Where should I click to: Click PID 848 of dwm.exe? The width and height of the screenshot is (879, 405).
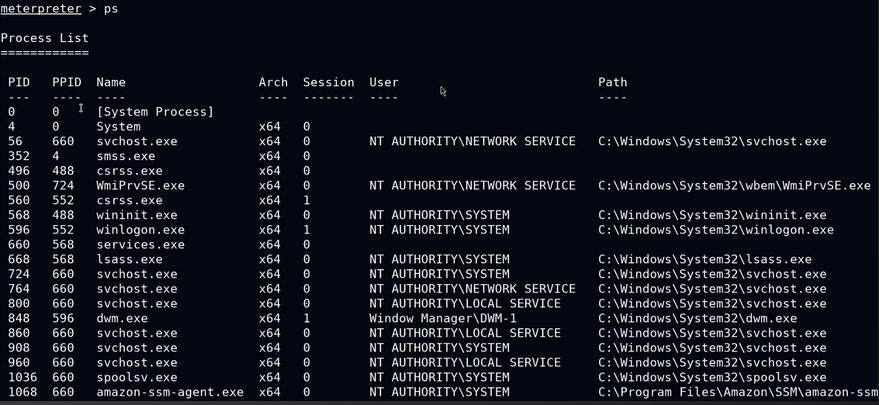point(19,318)
